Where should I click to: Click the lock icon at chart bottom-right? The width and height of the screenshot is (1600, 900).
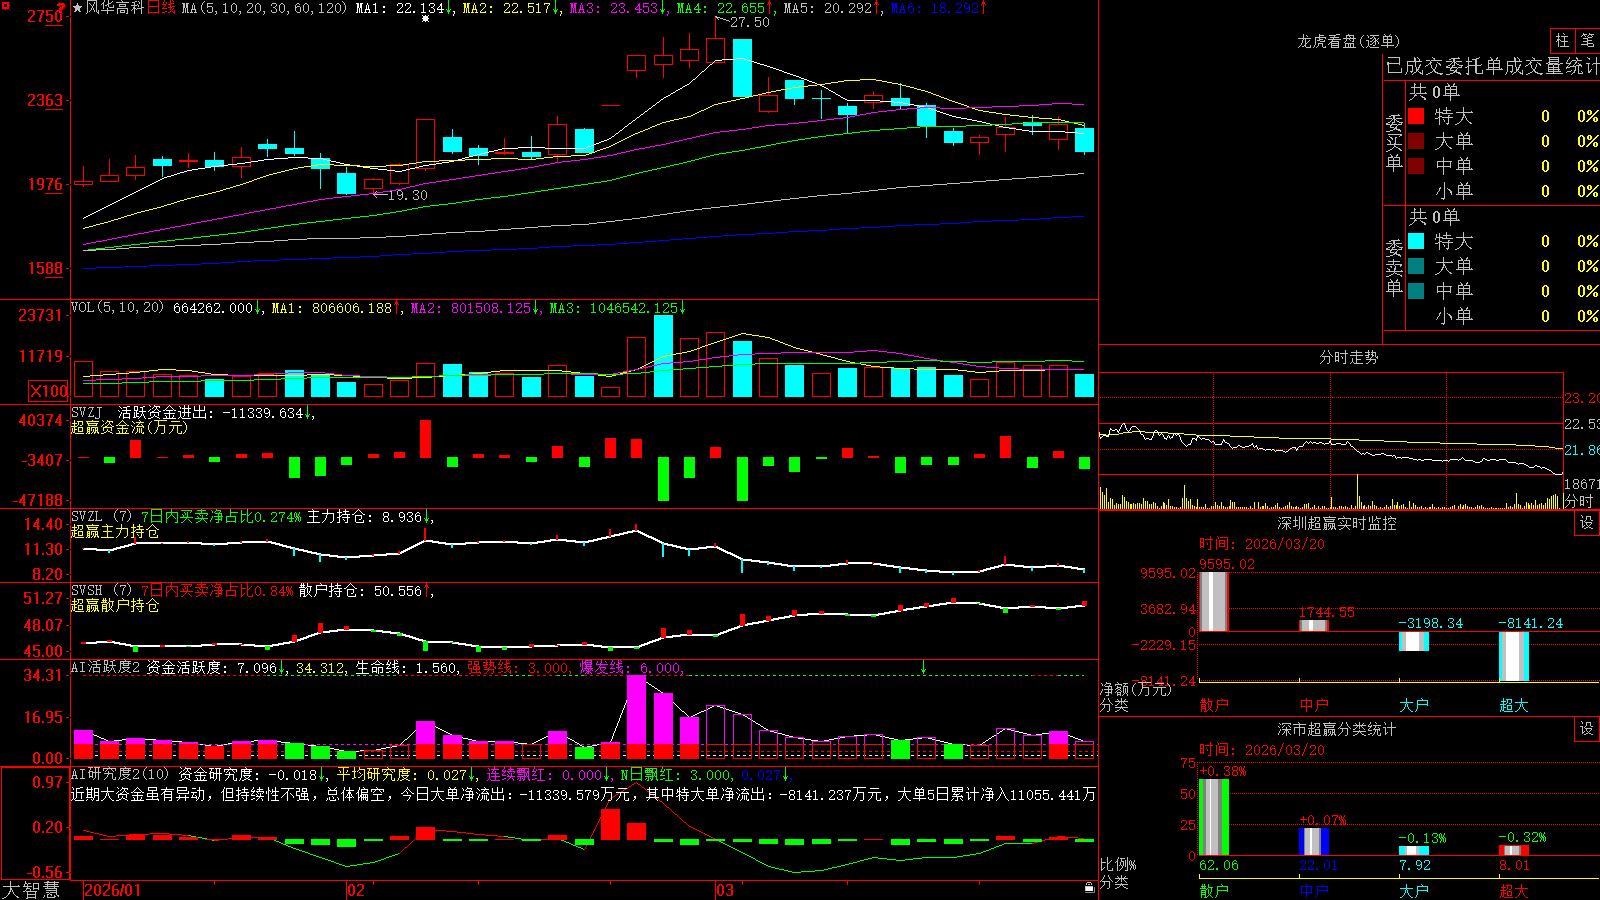pyautogui.click(x=1090, y=887)
